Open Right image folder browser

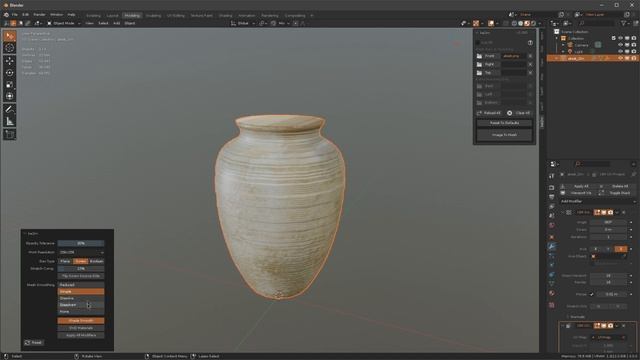[x=480, y=64]
